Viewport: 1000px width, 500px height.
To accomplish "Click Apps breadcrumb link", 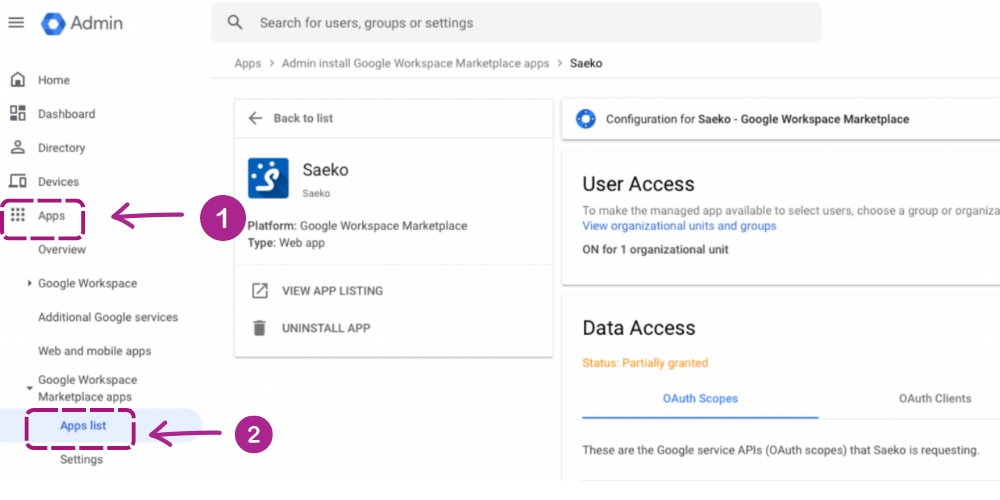I will point(247,63).
